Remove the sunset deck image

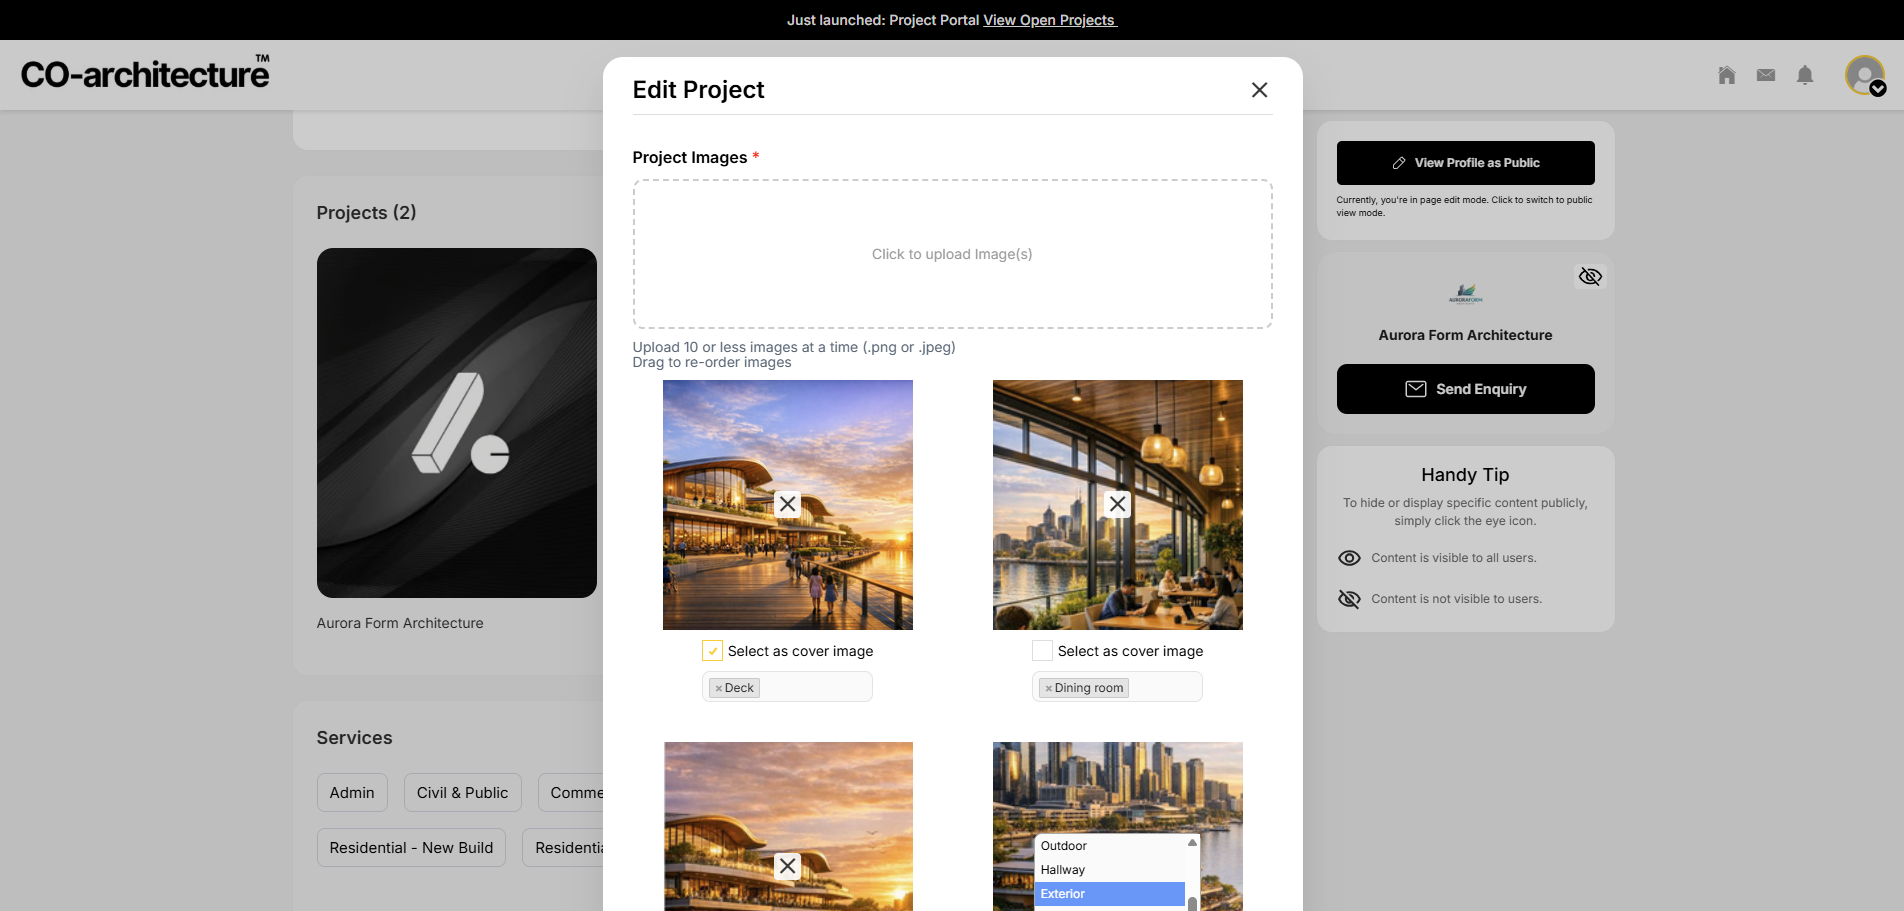[x=788, y=504]
